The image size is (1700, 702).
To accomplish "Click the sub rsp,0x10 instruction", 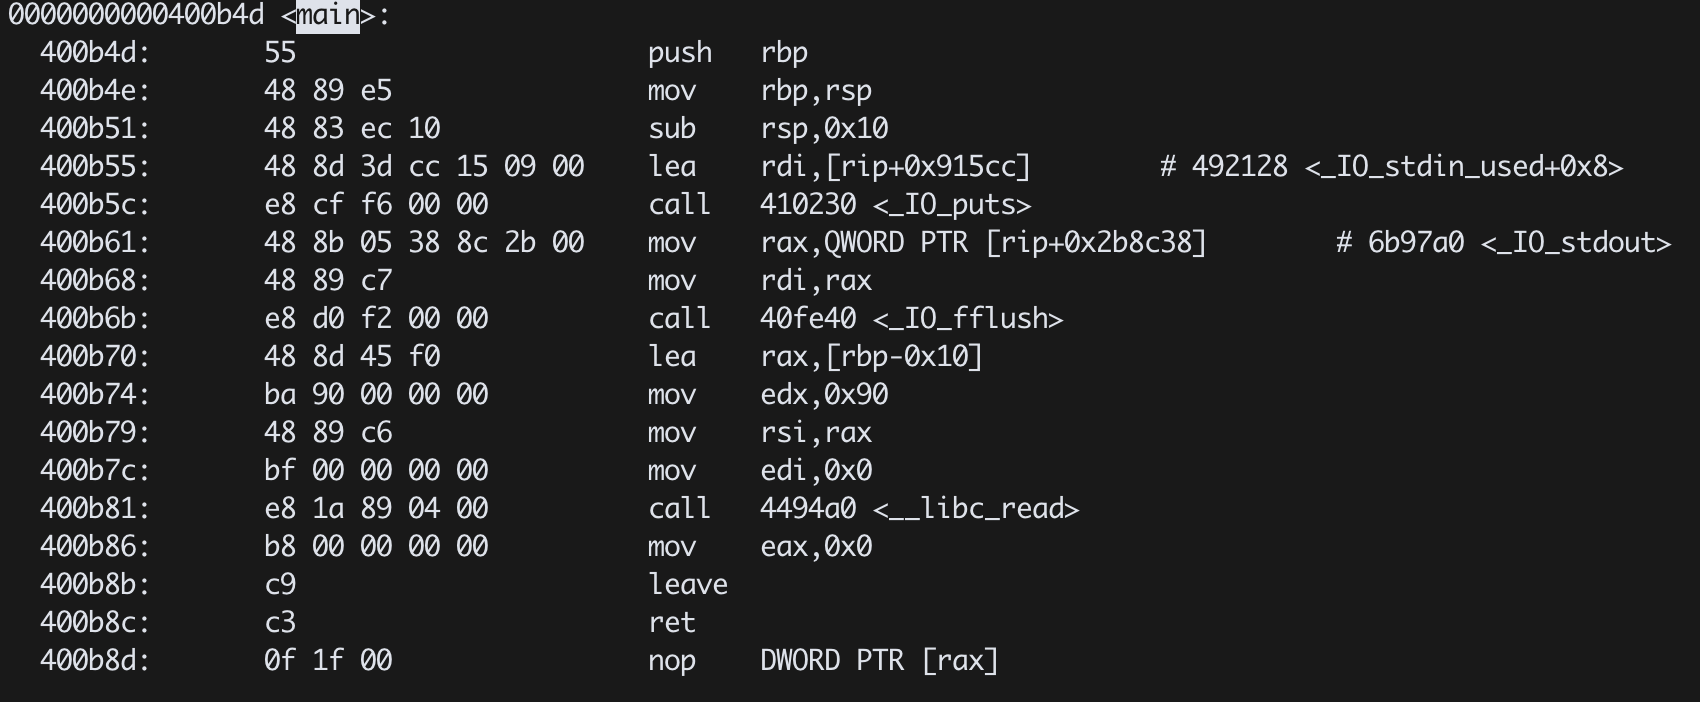I will pyautogui.click(x=768, y=129).
